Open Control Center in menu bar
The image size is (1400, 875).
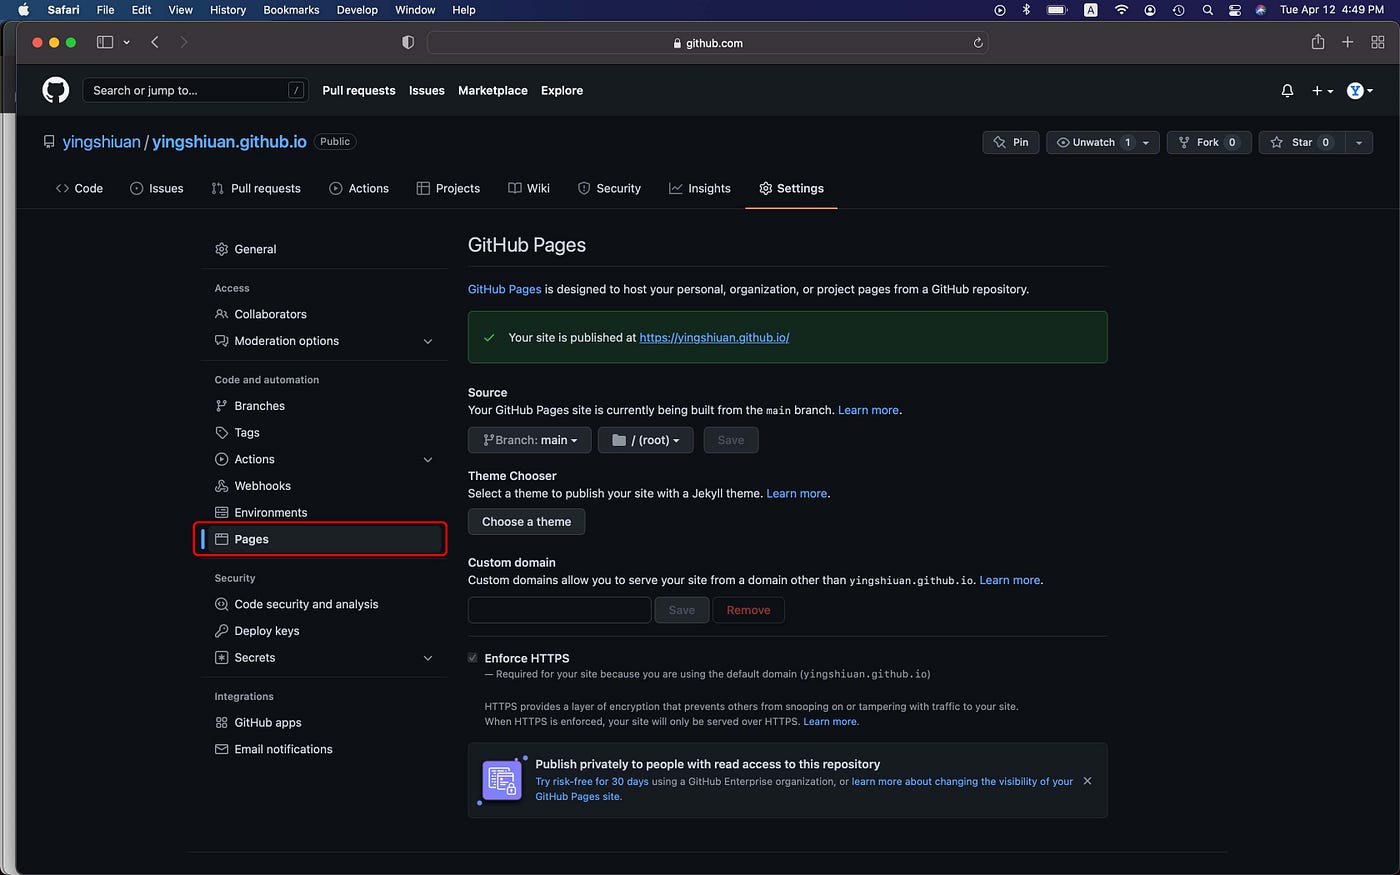click(1235, 10)
